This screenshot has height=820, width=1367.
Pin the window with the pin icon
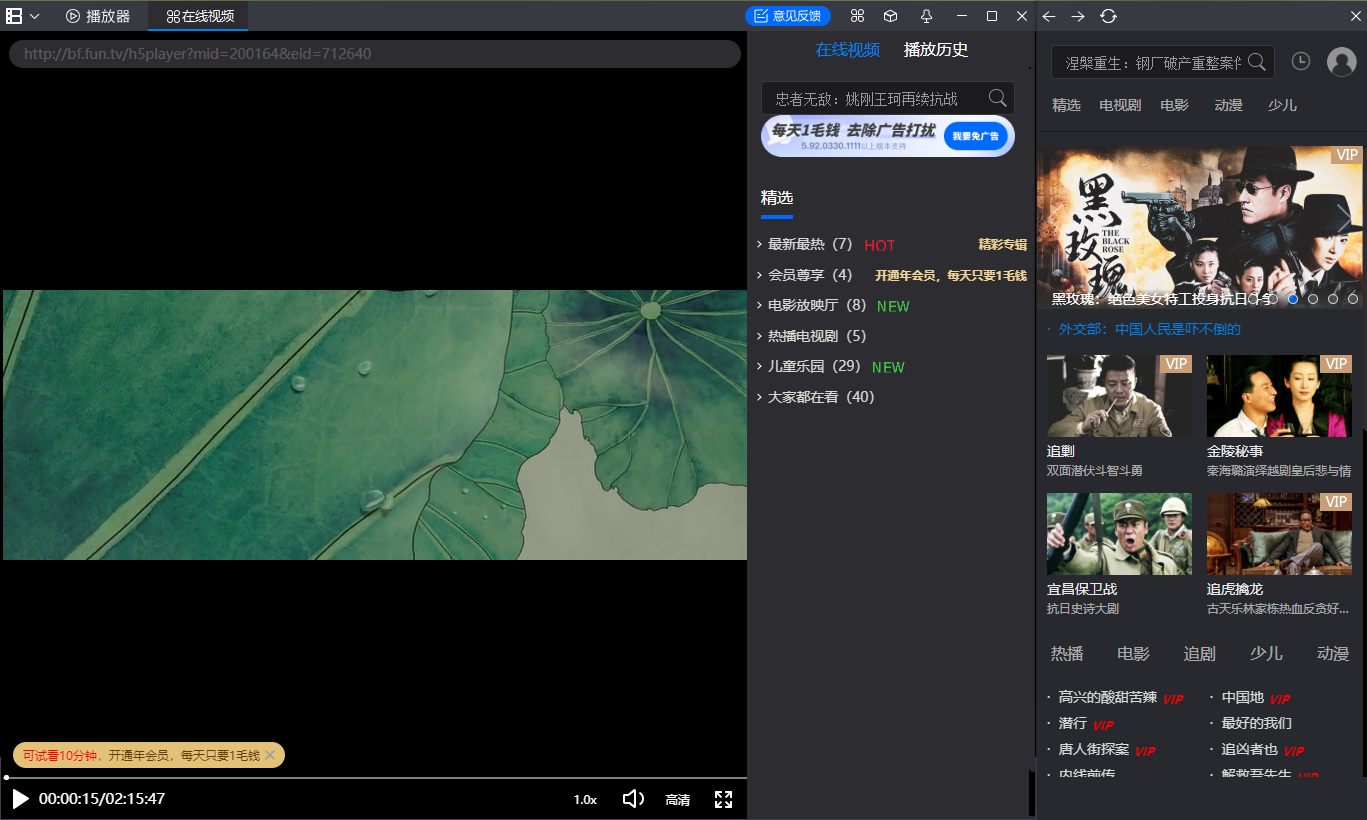(926, 16)
